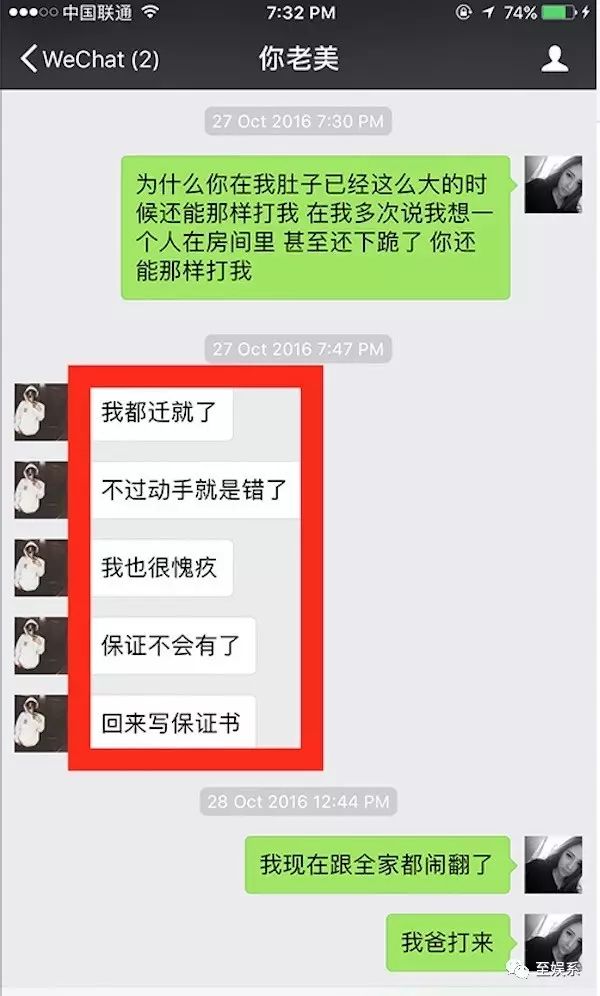
Task: Tap avatar beside 我现在跟全家都闹翻了
Action: pyautogui.click(x=553, y=865)
